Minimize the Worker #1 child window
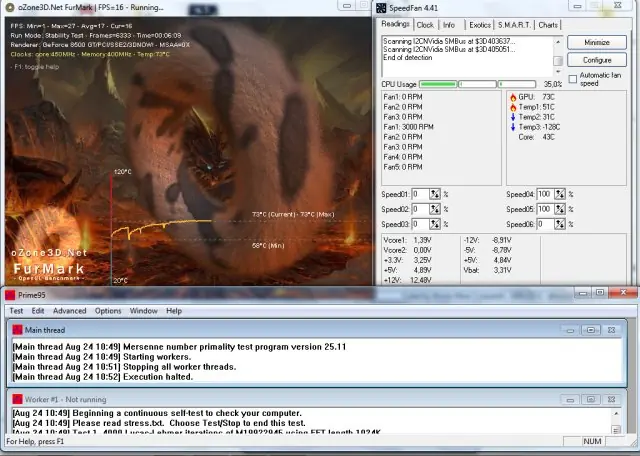Image resolution: width=640 pixels, height=456 pixels. 570,400
